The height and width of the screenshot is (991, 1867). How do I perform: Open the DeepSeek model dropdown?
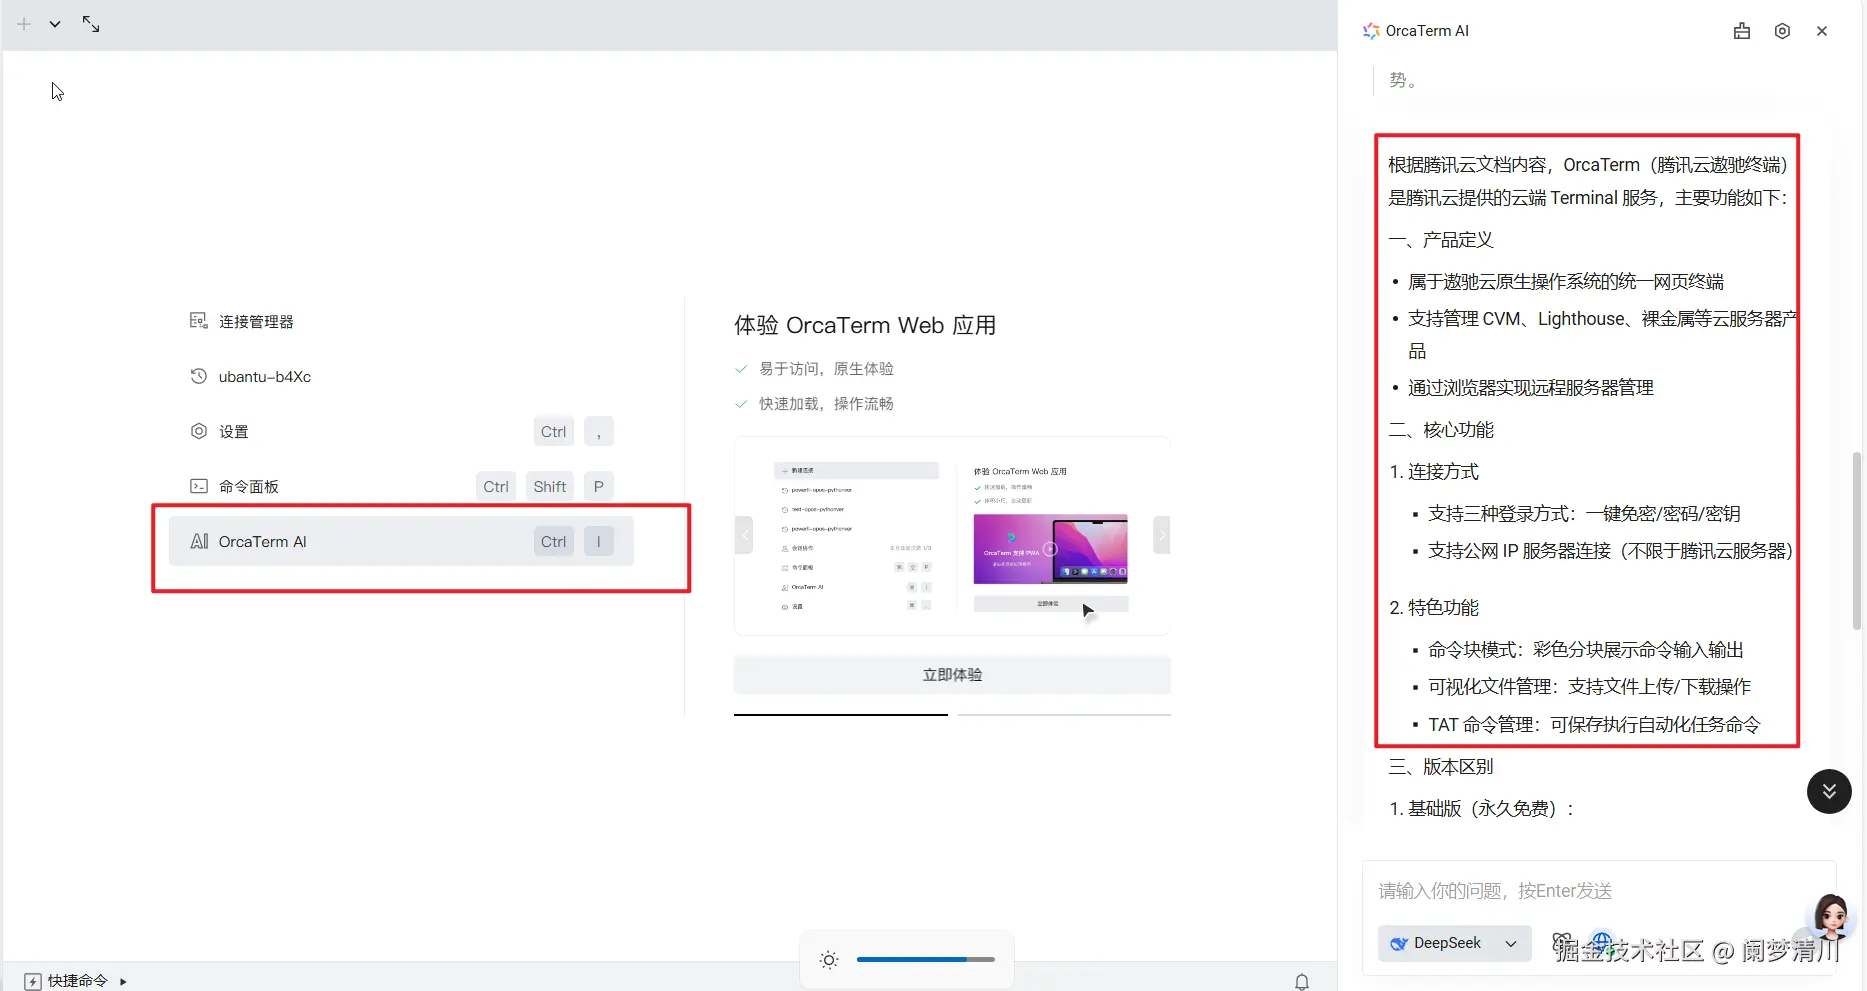pyautogui.click(x=1455, y=943)
